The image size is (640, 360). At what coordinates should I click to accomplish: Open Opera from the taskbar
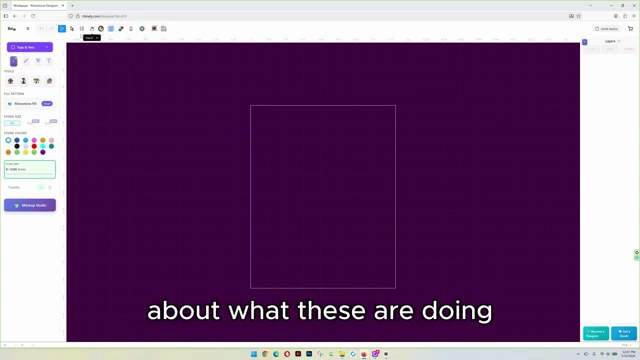(287, 354)
